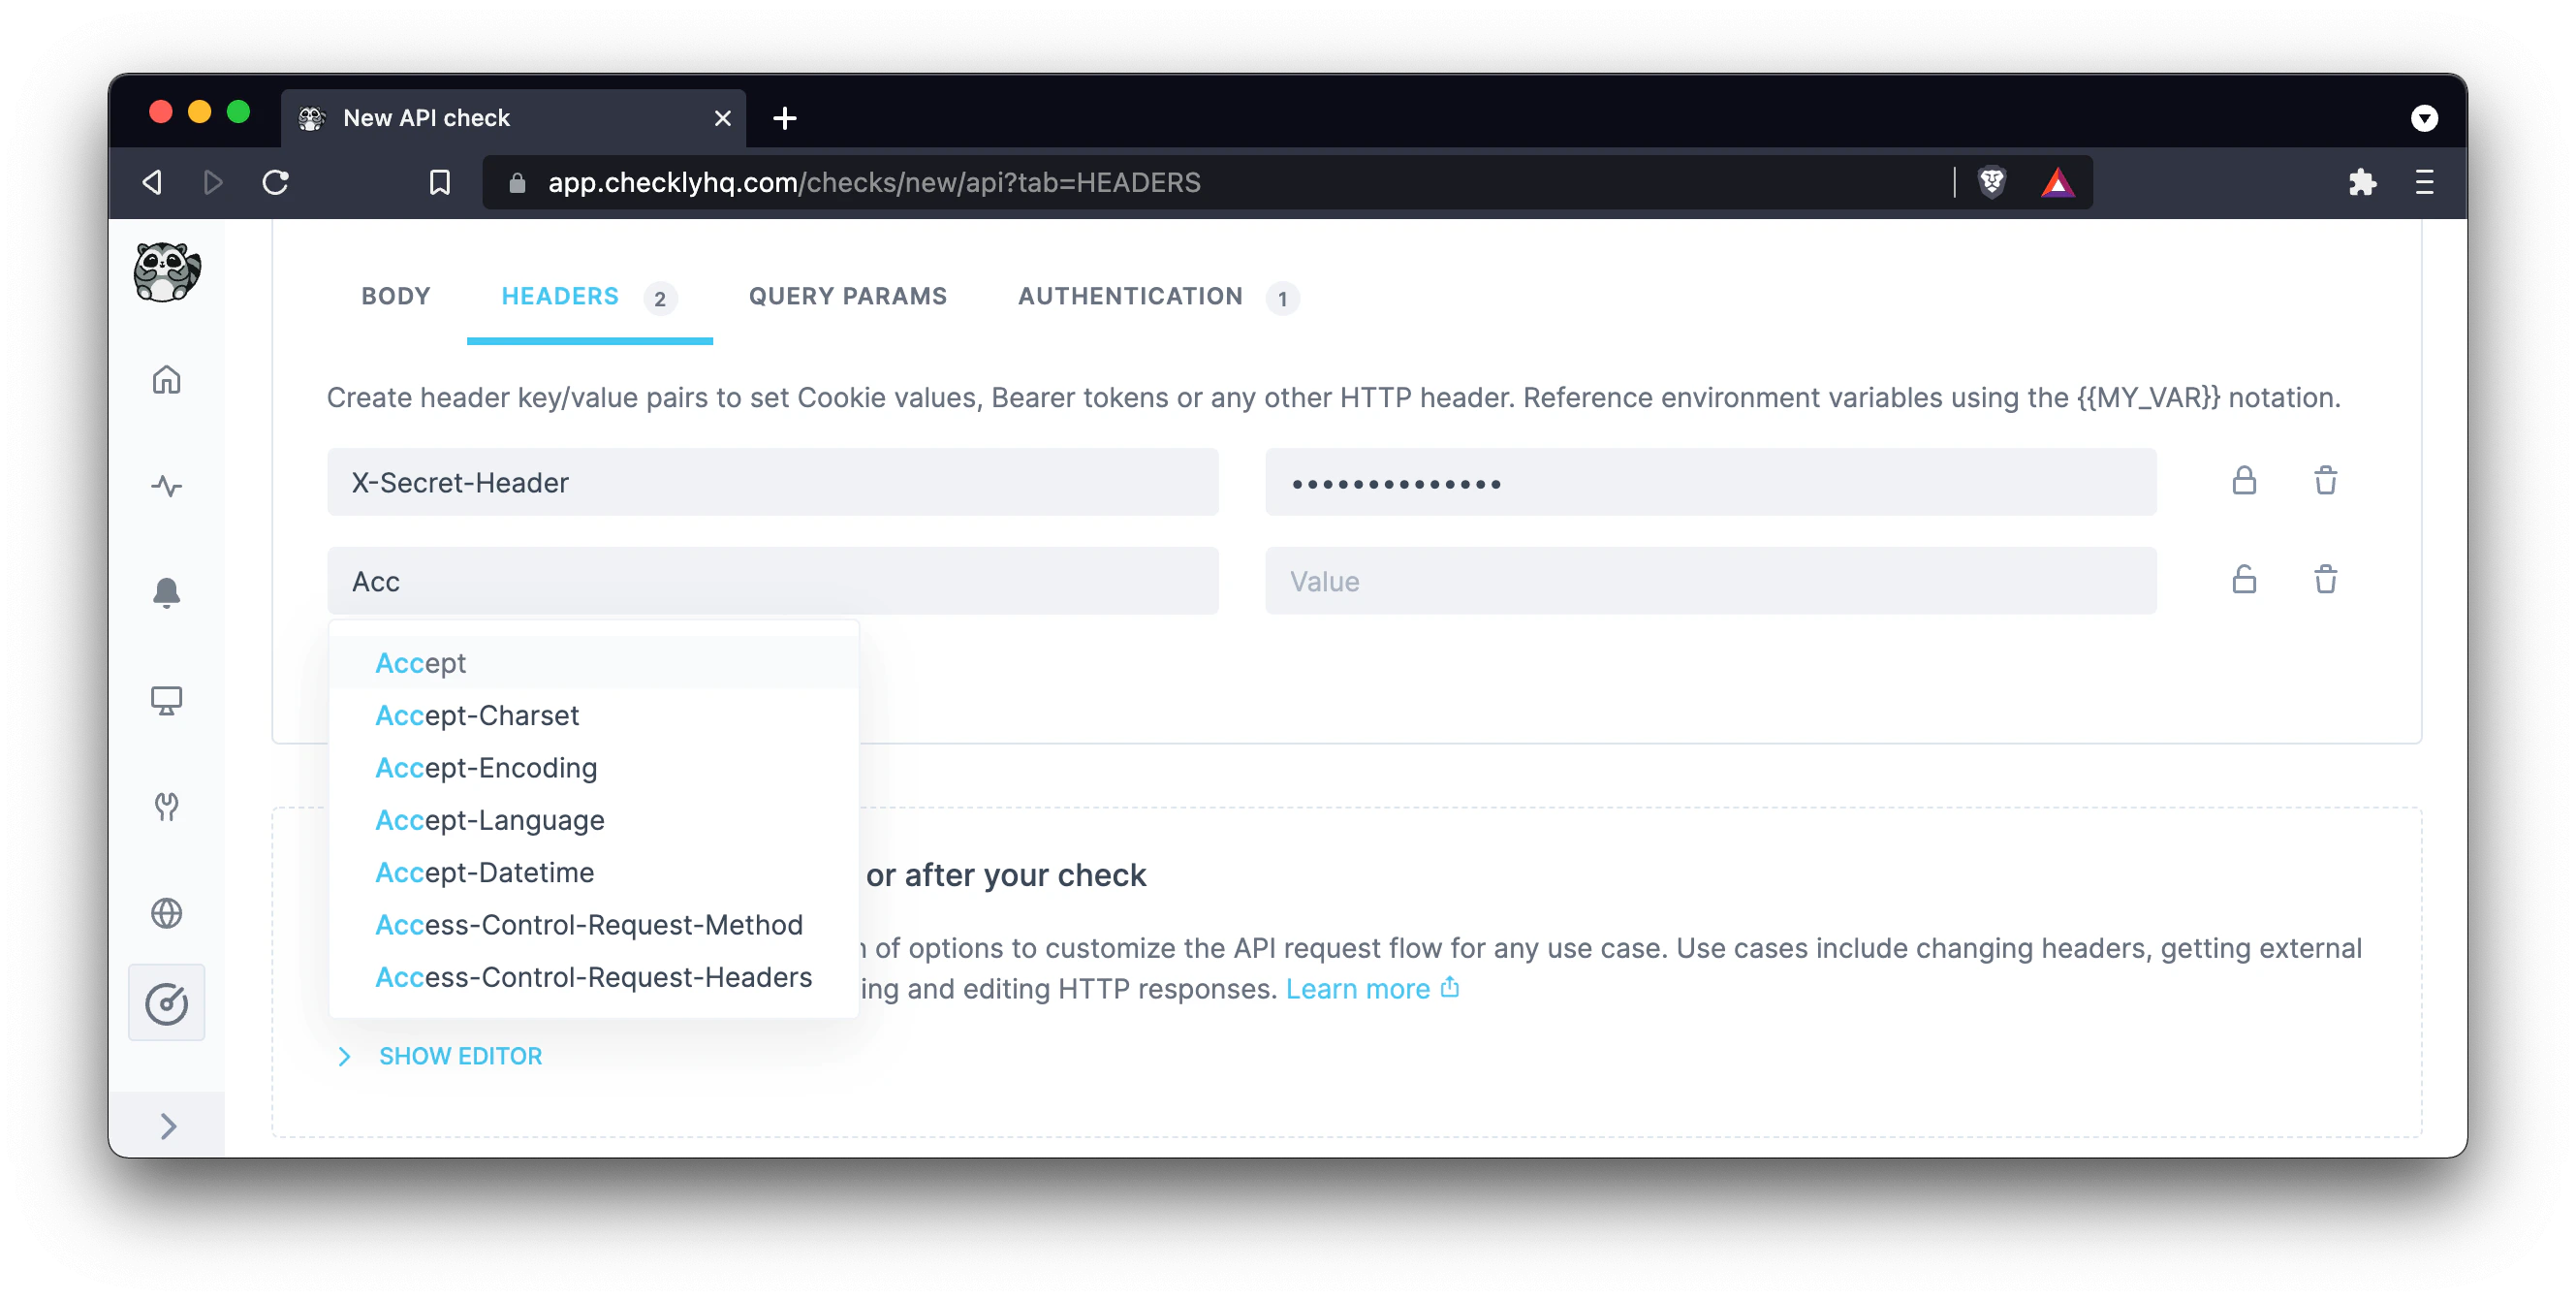Click the Learn more link
2576x1301 pixels.
1357,988
